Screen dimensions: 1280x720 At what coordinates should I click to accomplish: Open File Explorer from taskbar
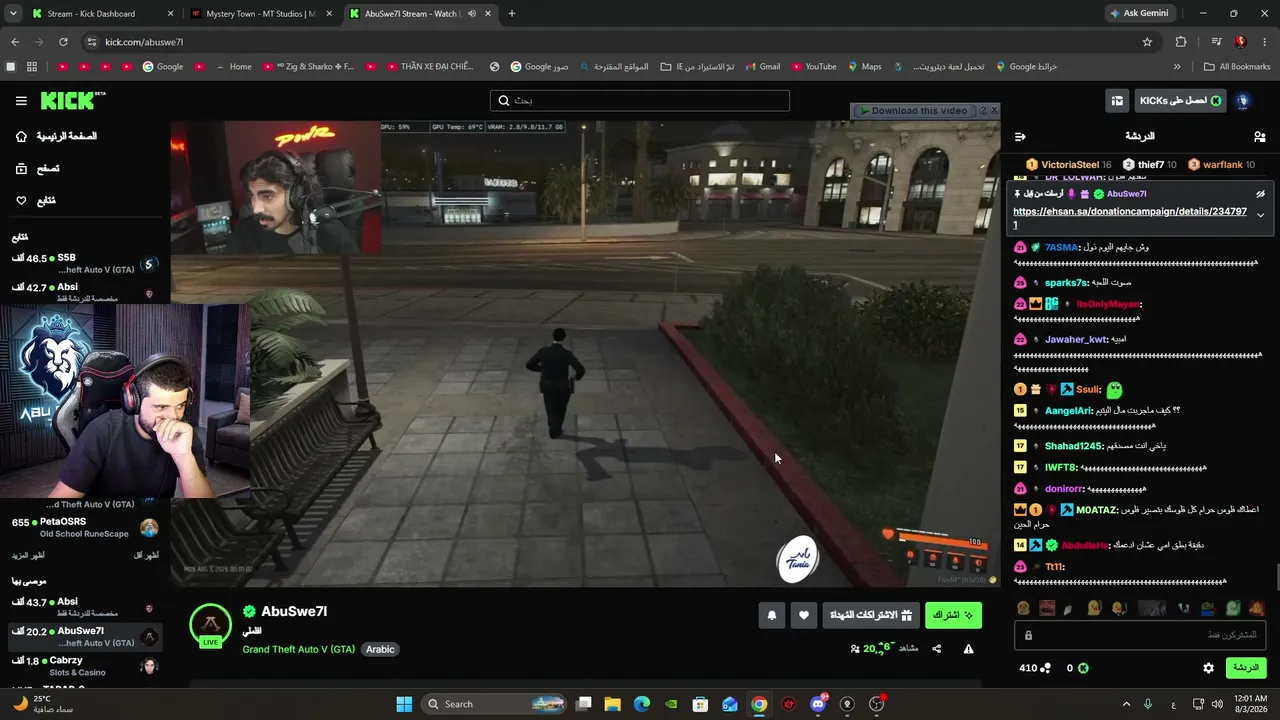(x=613, y=704)
